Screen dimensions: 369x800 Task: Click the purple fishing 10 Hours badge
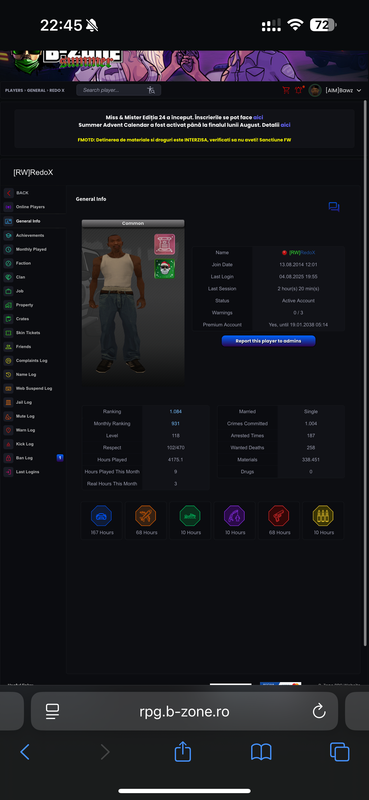click(x=235, y=520)
